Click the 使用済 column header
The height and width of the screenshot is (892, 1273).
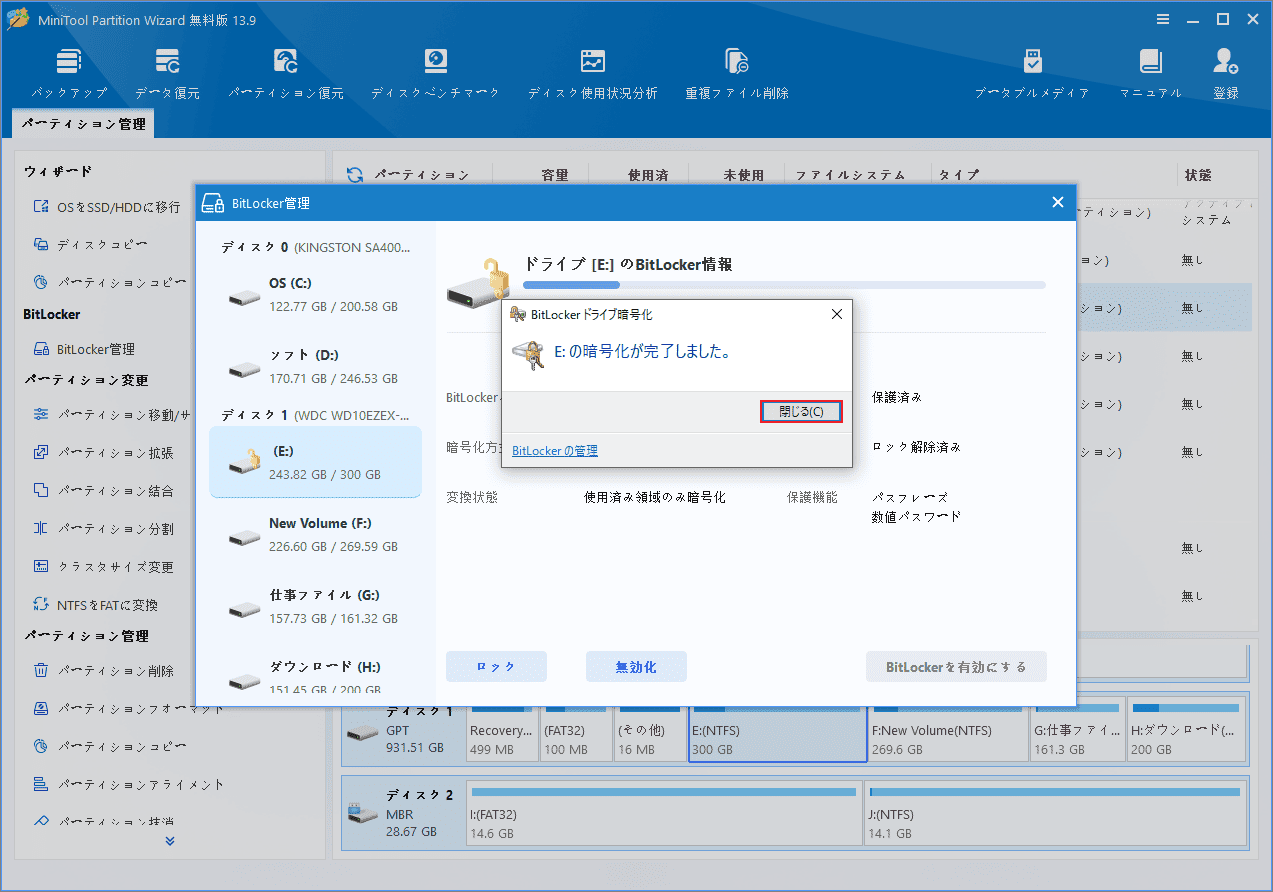click(x=648, y=175)
